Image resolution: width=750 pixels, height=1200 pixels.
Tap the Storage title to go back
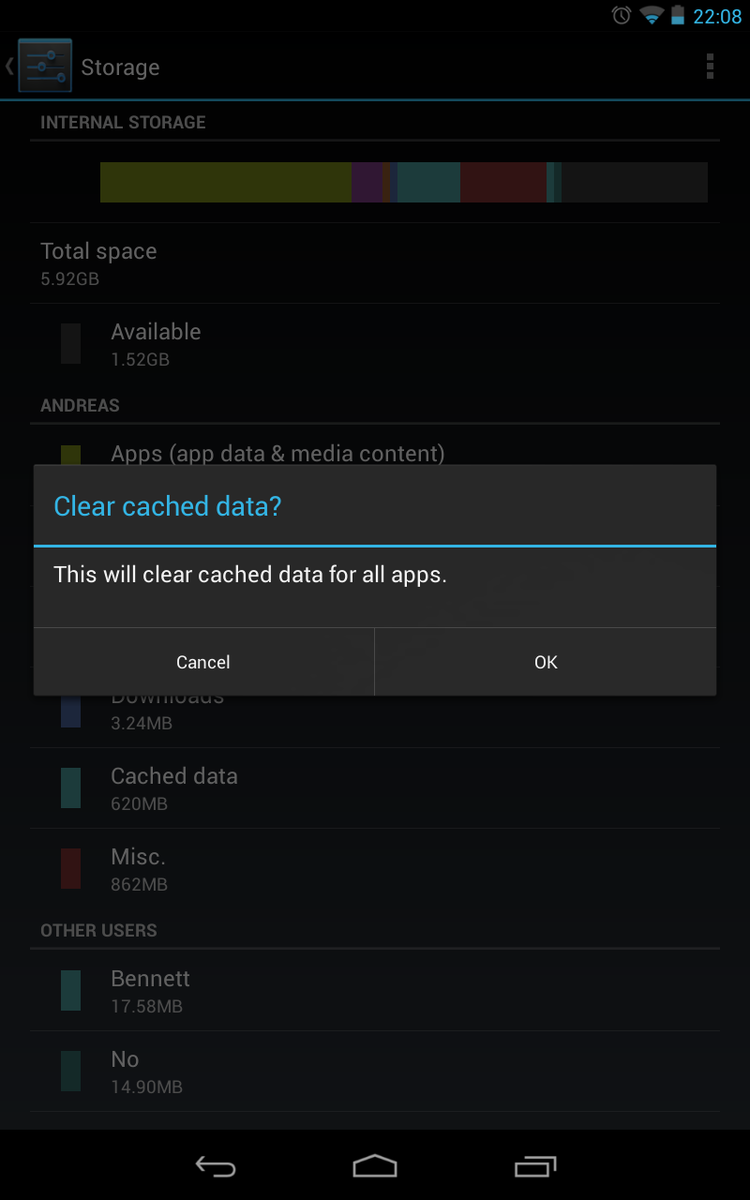120,67
